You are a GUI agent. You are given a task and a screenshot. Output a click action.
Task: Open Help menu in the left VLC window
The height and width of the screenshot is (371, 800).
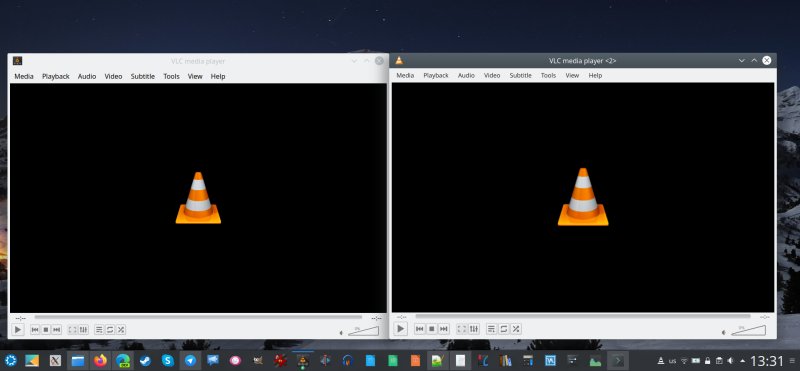coord(218,77)
